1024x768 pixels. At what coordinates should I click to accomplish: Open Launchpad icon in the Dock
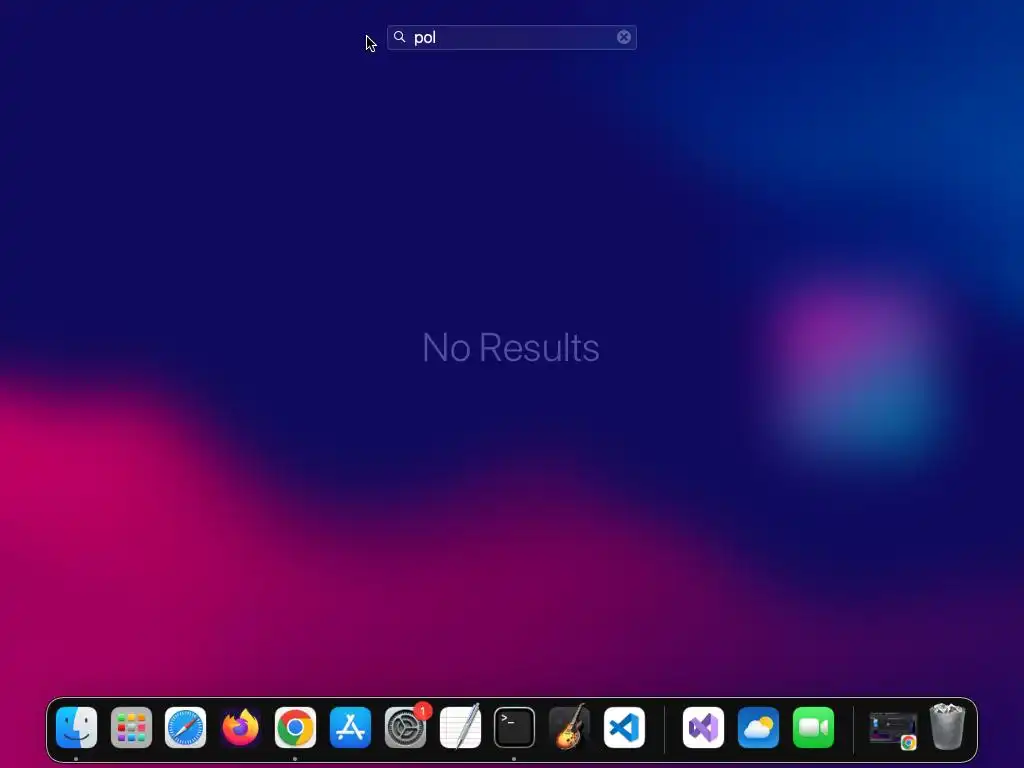coord(131,727)
